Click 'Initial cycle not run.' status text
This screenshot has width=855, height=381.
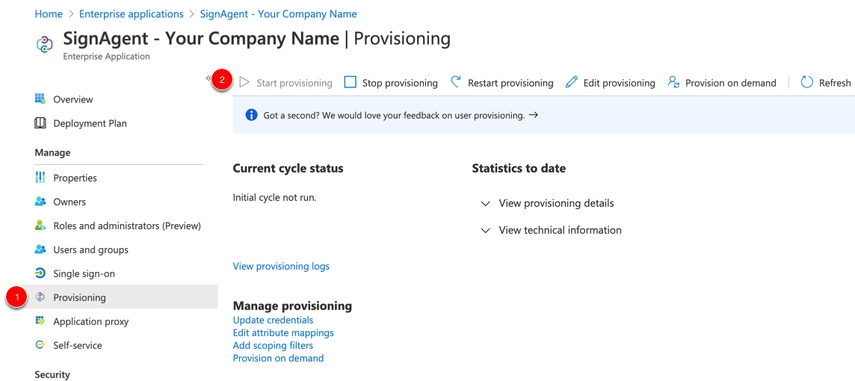[275, 198]
